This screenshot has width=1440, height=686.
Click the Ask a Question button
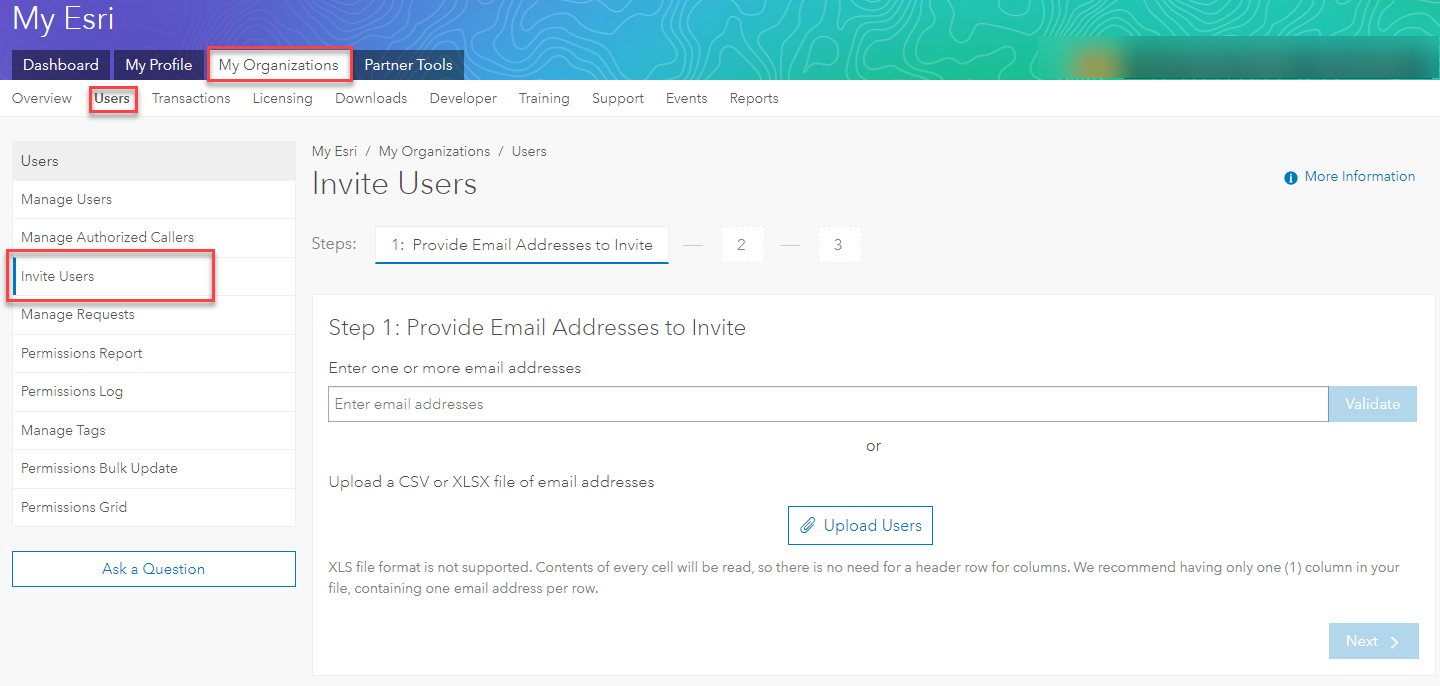[153, 568]
